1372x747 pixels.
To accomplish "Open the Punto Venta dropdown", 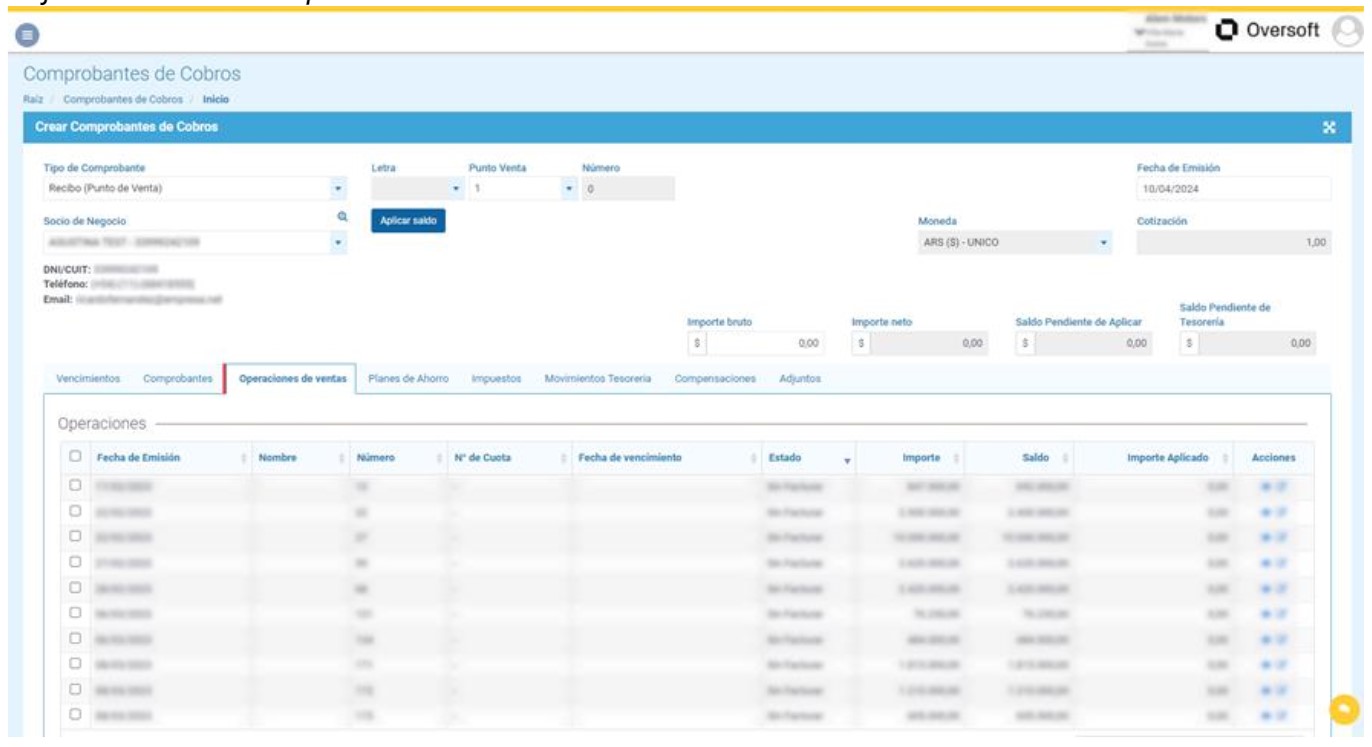I will coord(523,188).
